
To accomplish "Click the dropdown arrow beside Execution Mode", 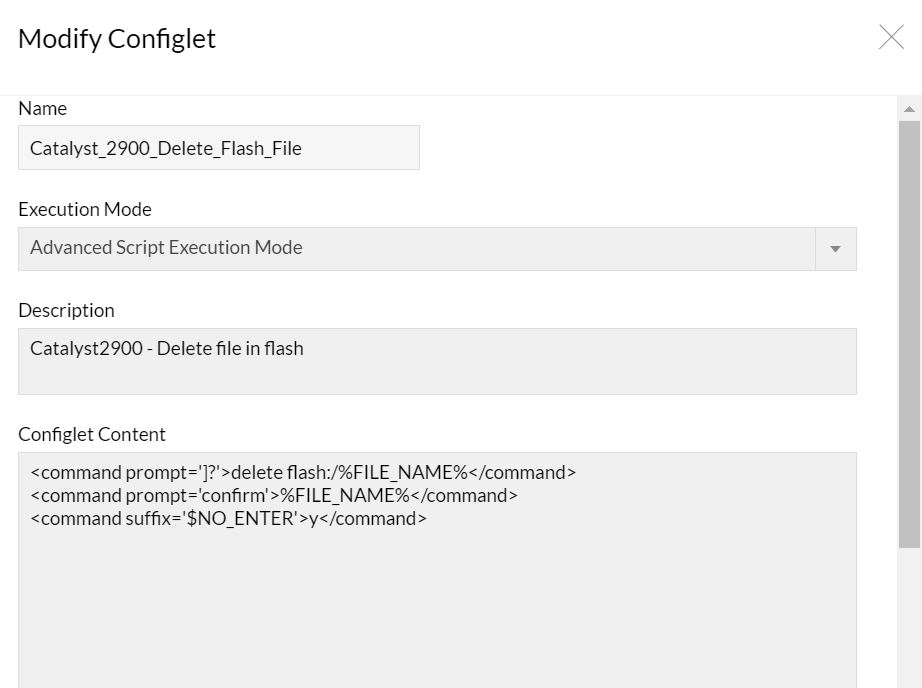I will point(836,249).
